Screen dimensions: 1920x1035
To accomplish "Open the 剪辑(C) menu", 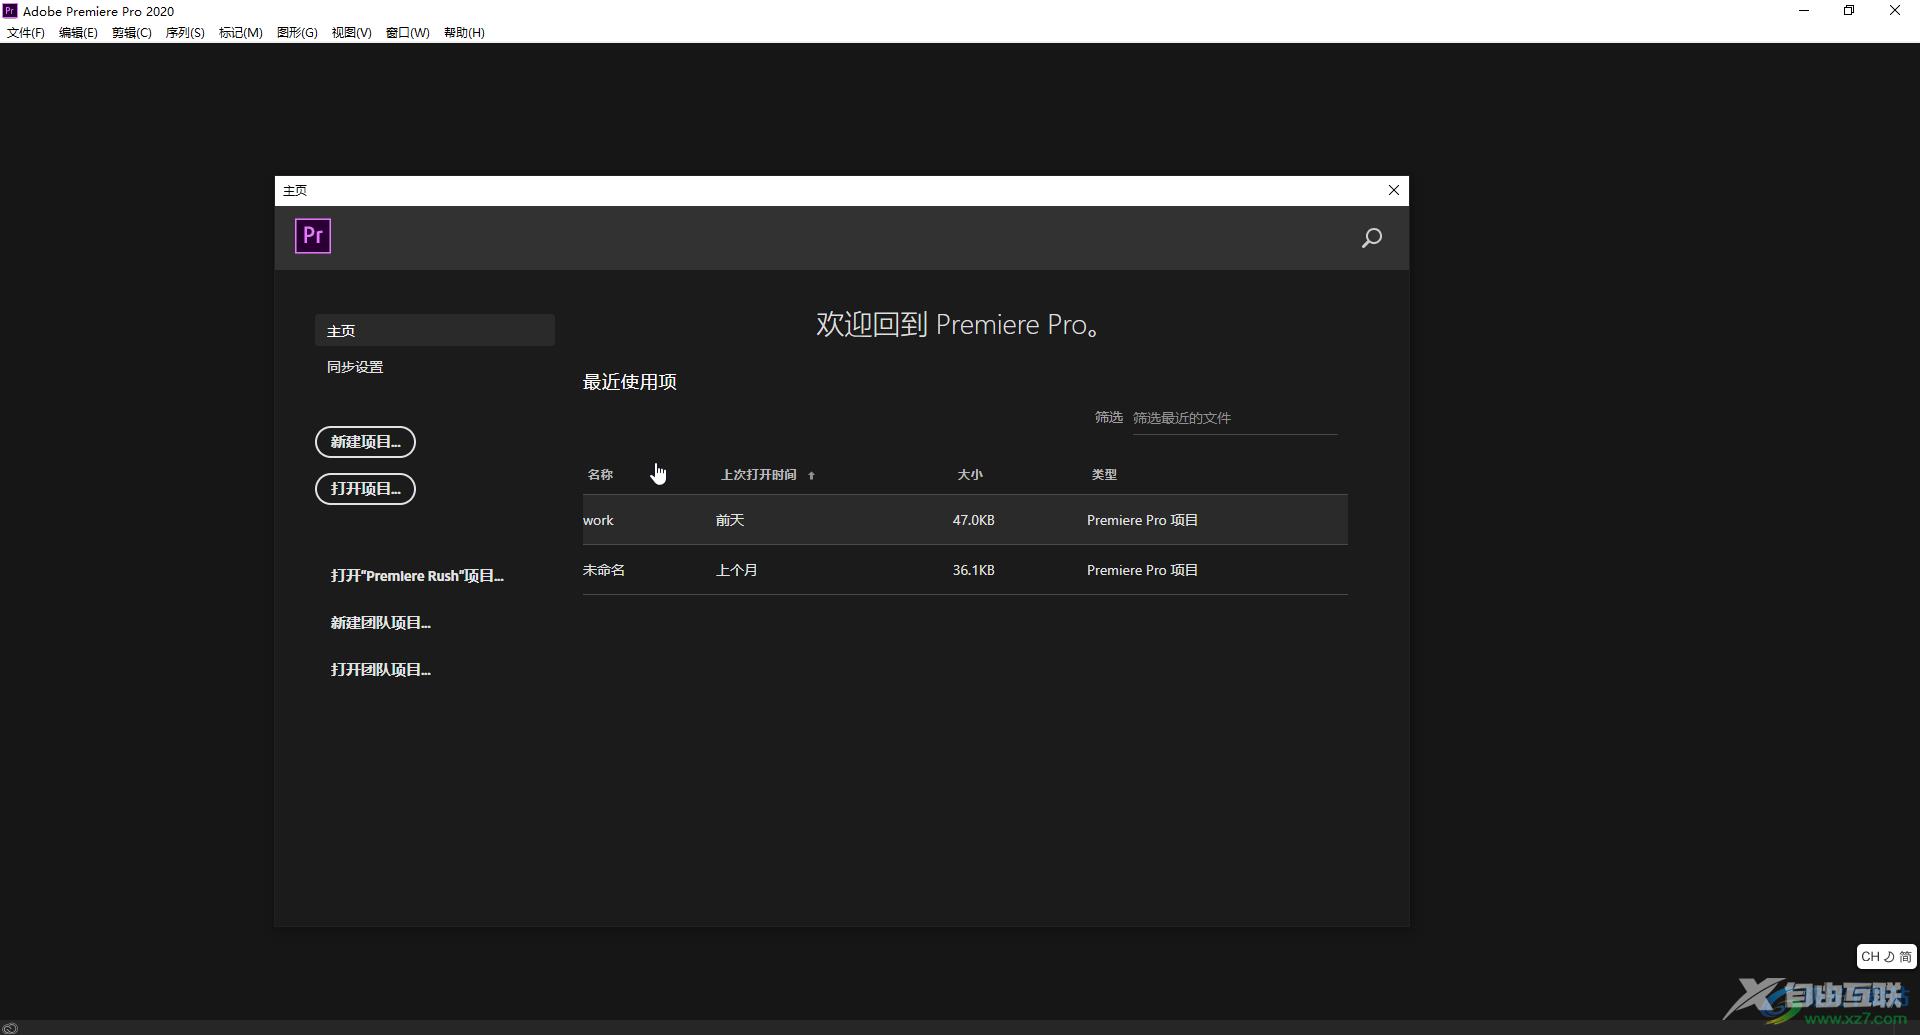I will click(x=132, y=32).
